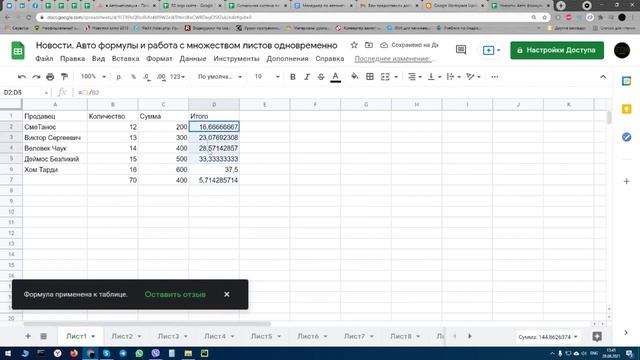This screenshot has width=640, height=360.
Task: Redo the last undone action
Action: (x=36, y=77)
